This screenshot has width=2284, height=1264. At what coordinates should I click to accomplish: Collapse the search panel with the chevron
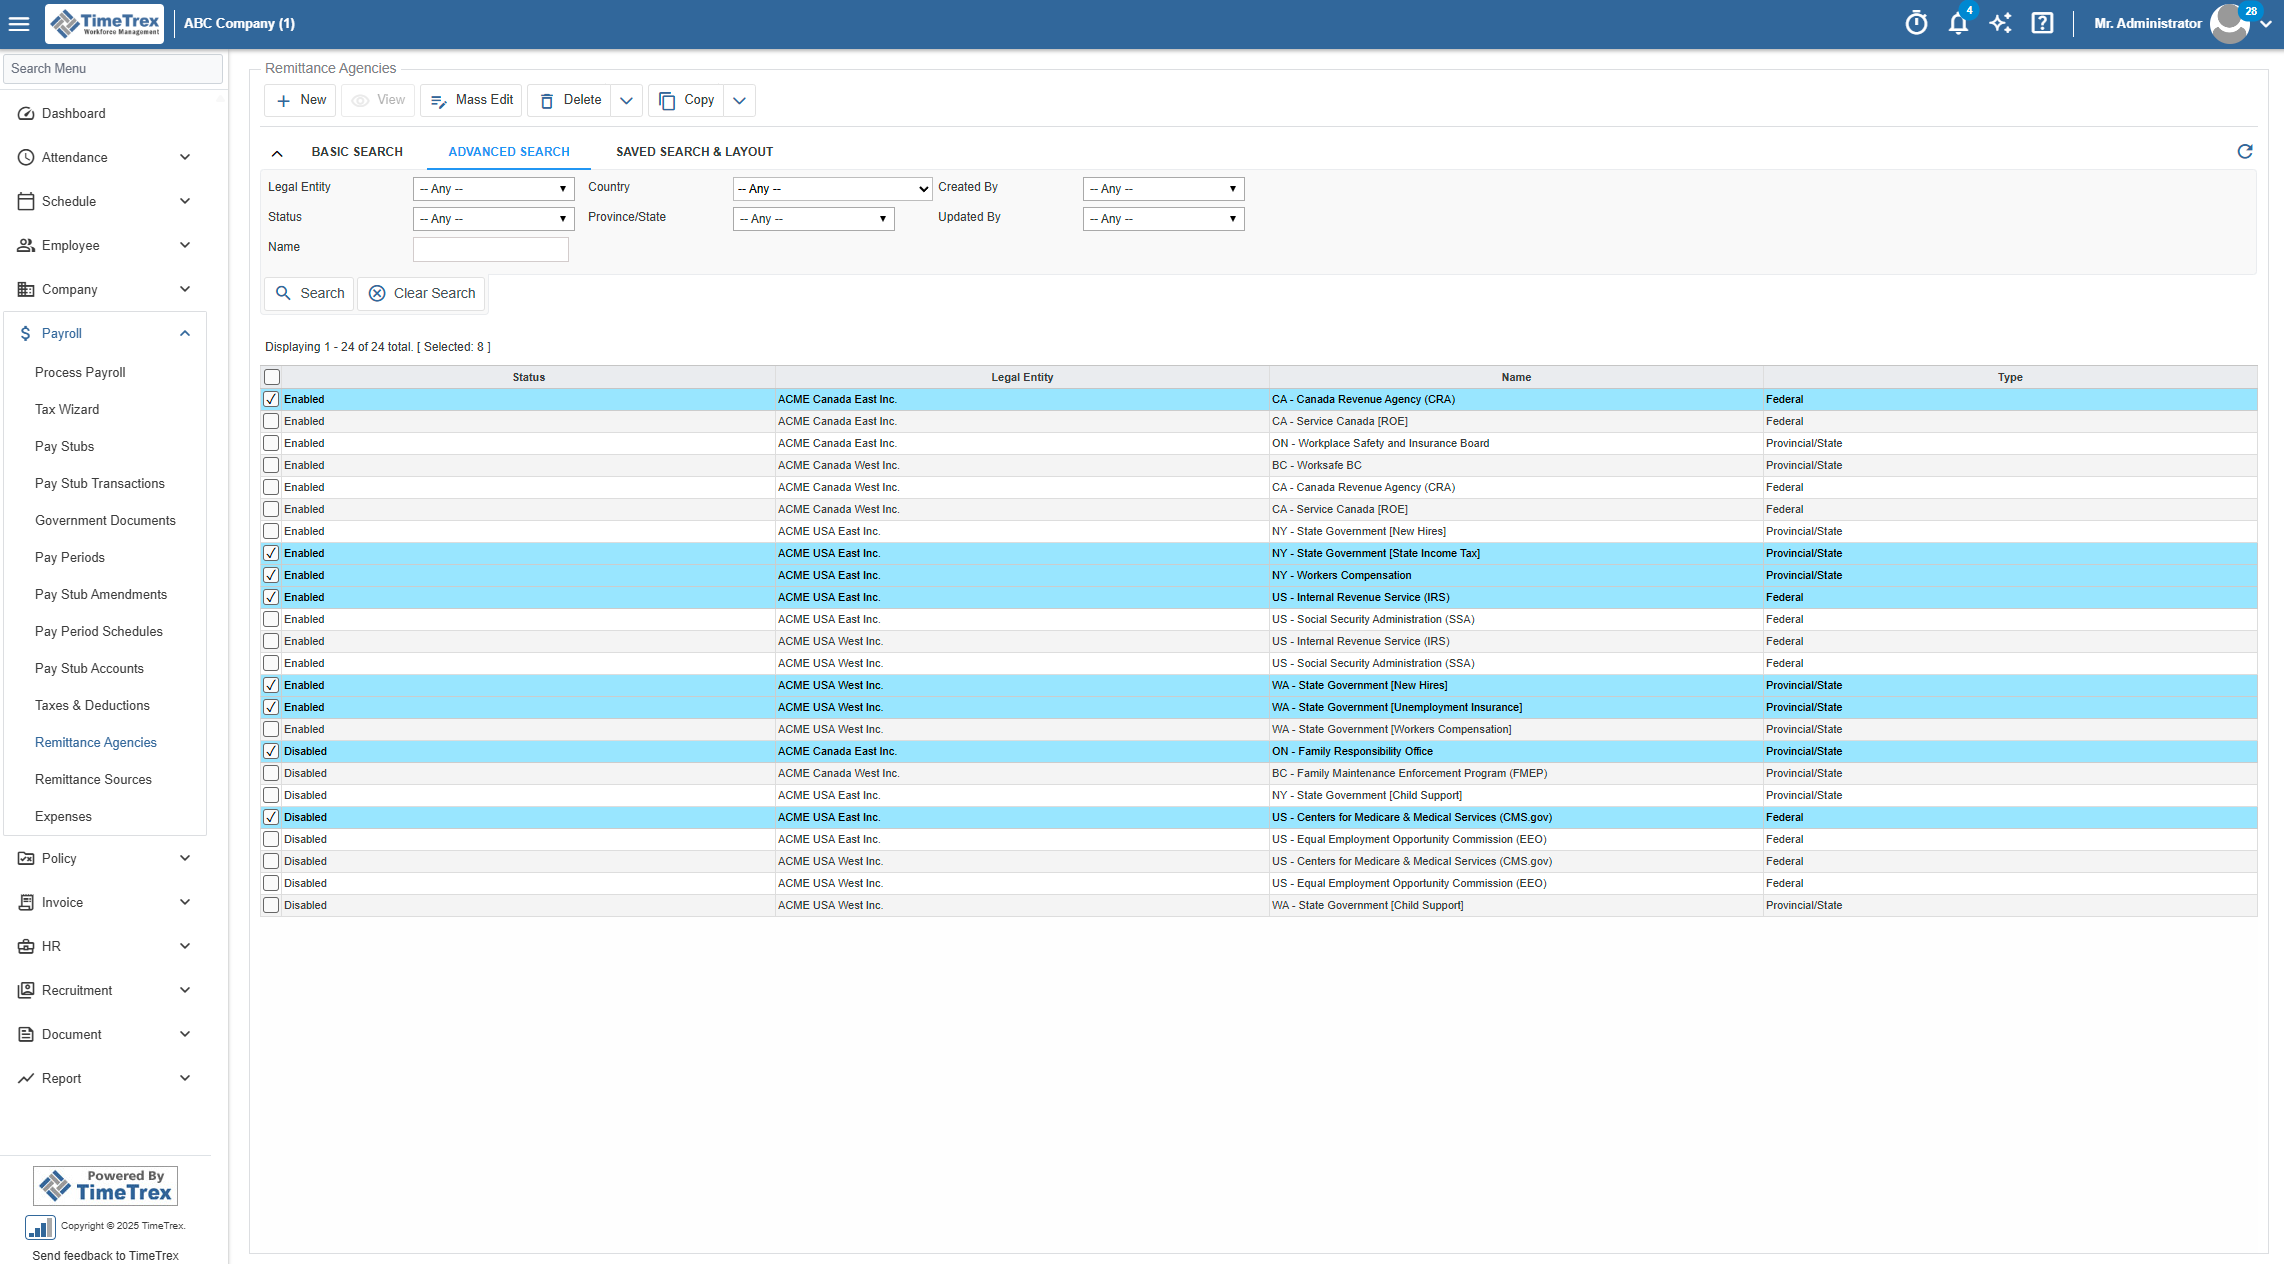coord(277,152)
